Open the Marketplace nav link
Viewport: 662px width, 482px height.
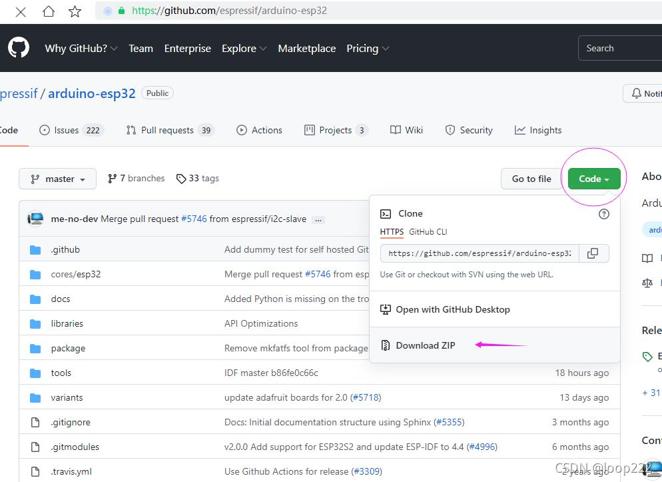click(x=307, y=49)
